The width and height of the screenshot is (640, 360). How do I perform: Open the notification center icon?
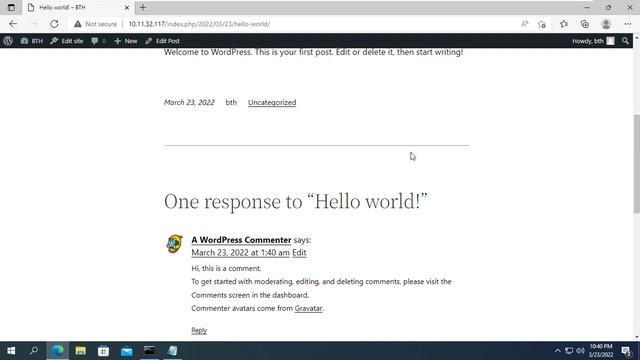tap(626, 351)
